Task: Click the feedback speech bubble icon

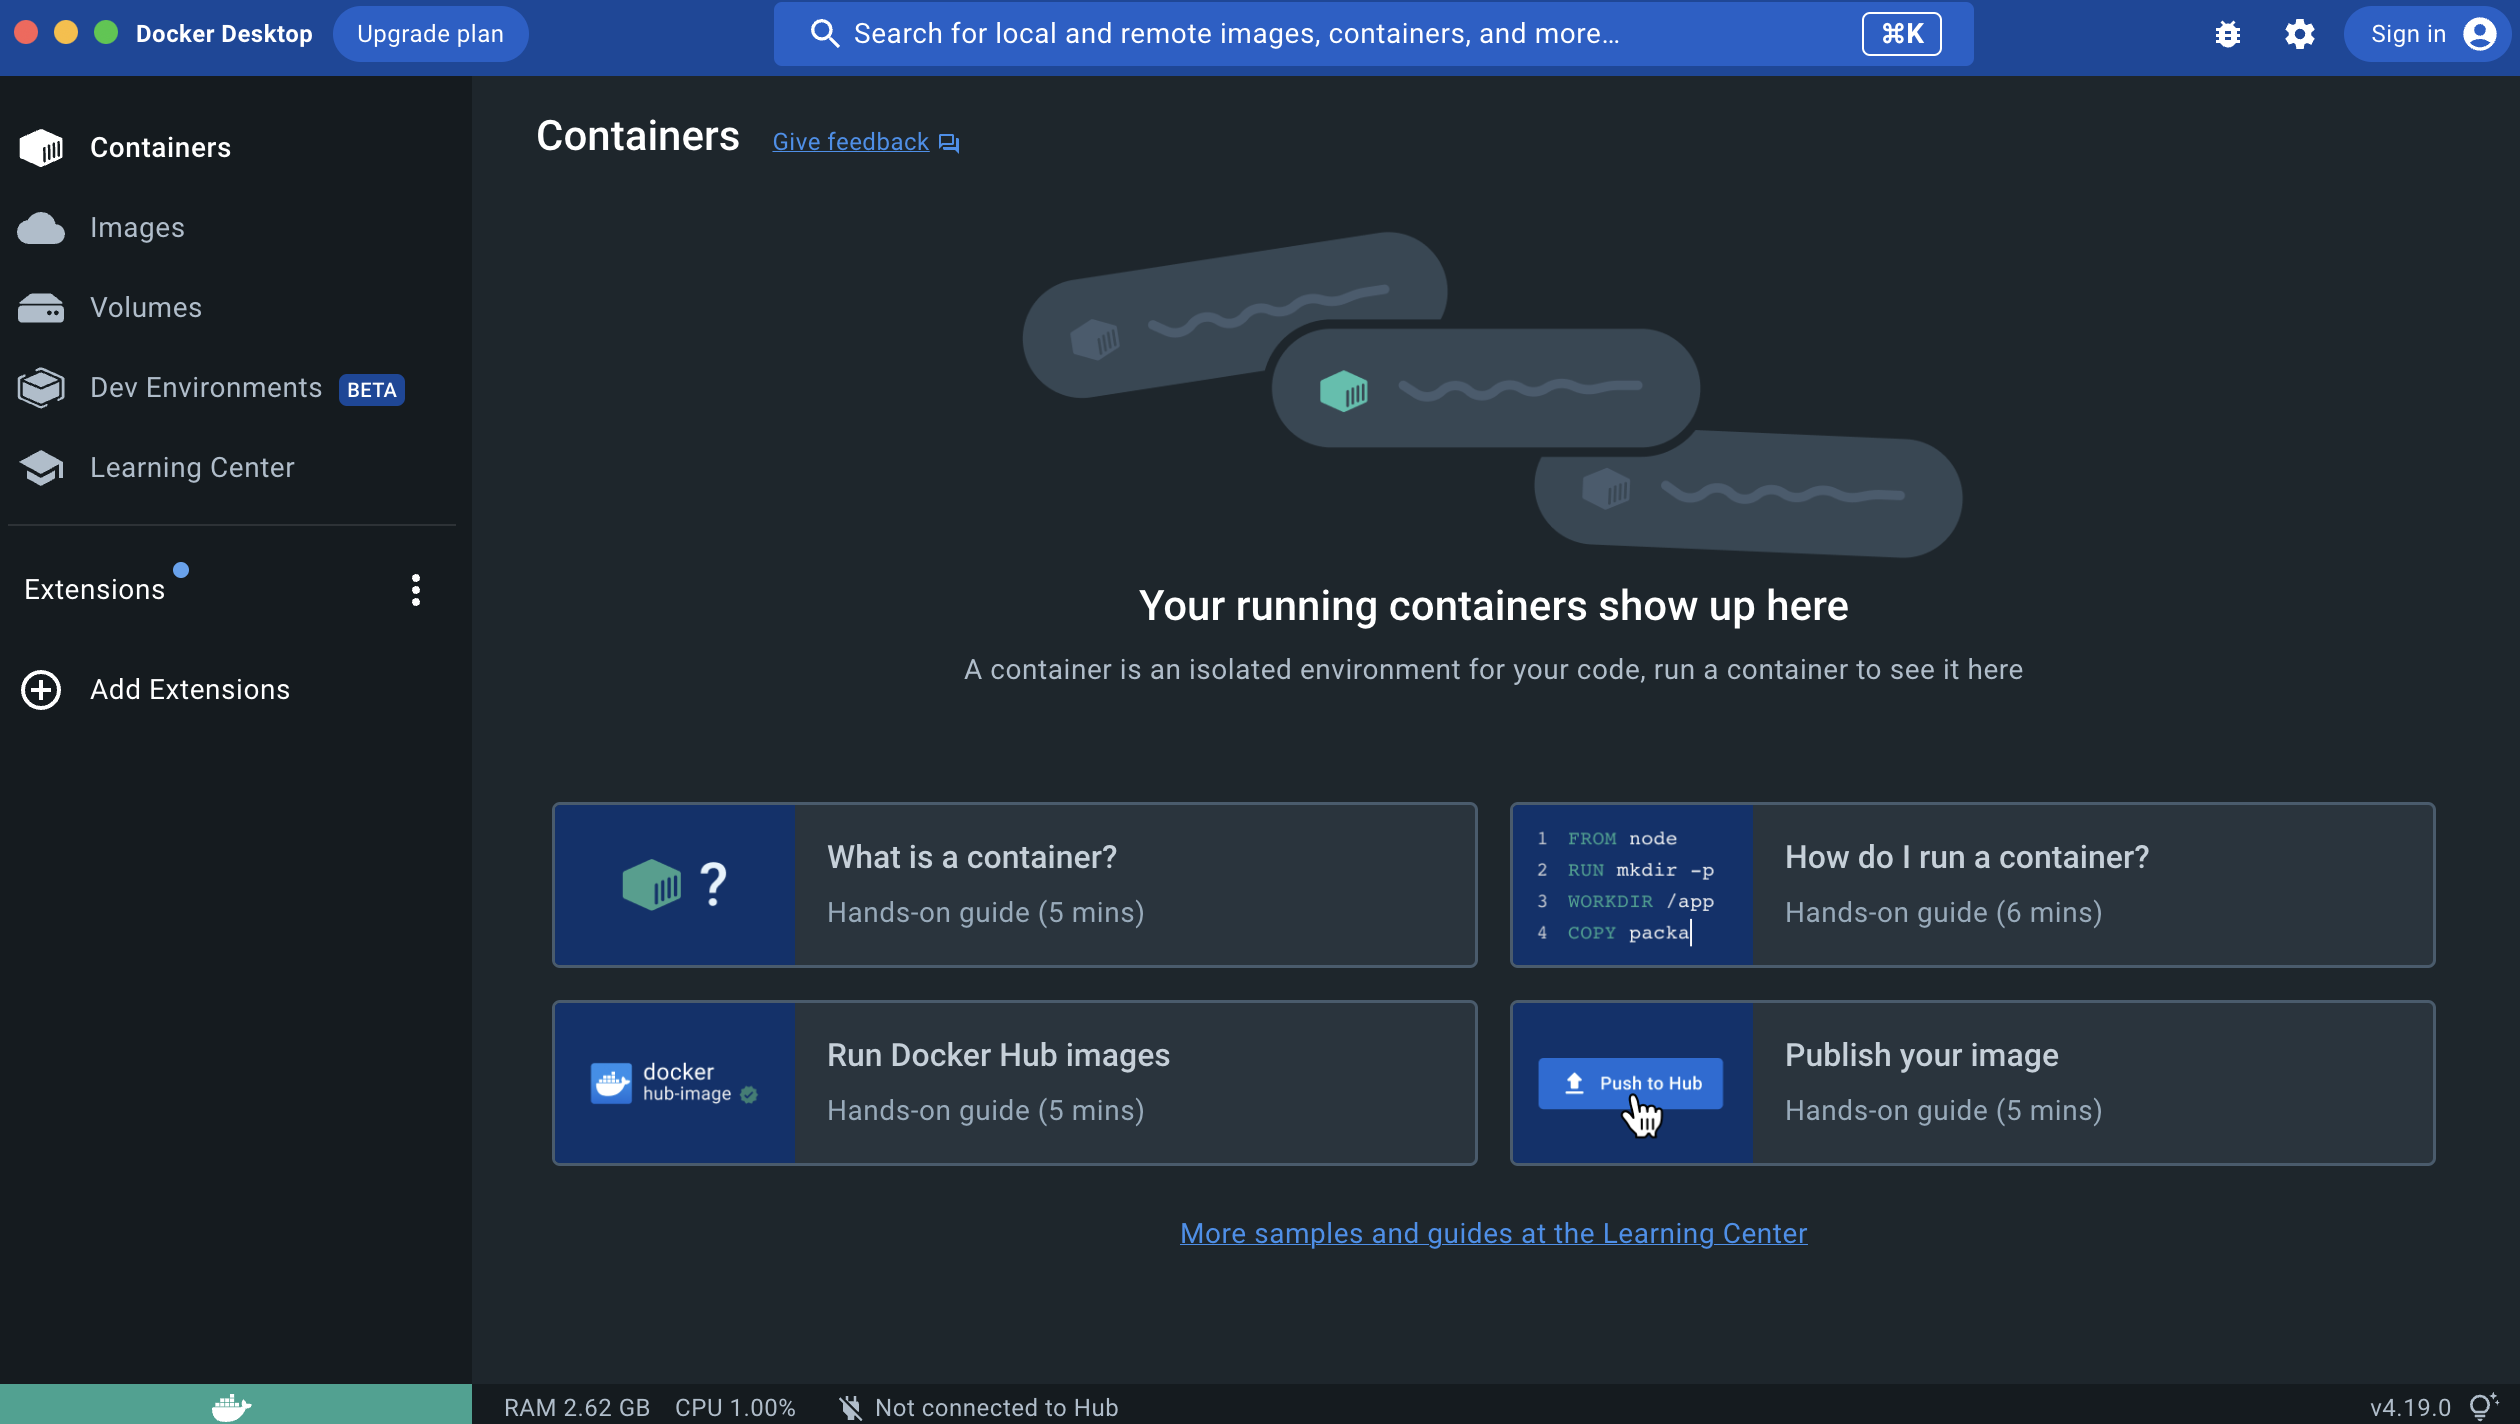Action: [x=949, y=143]
